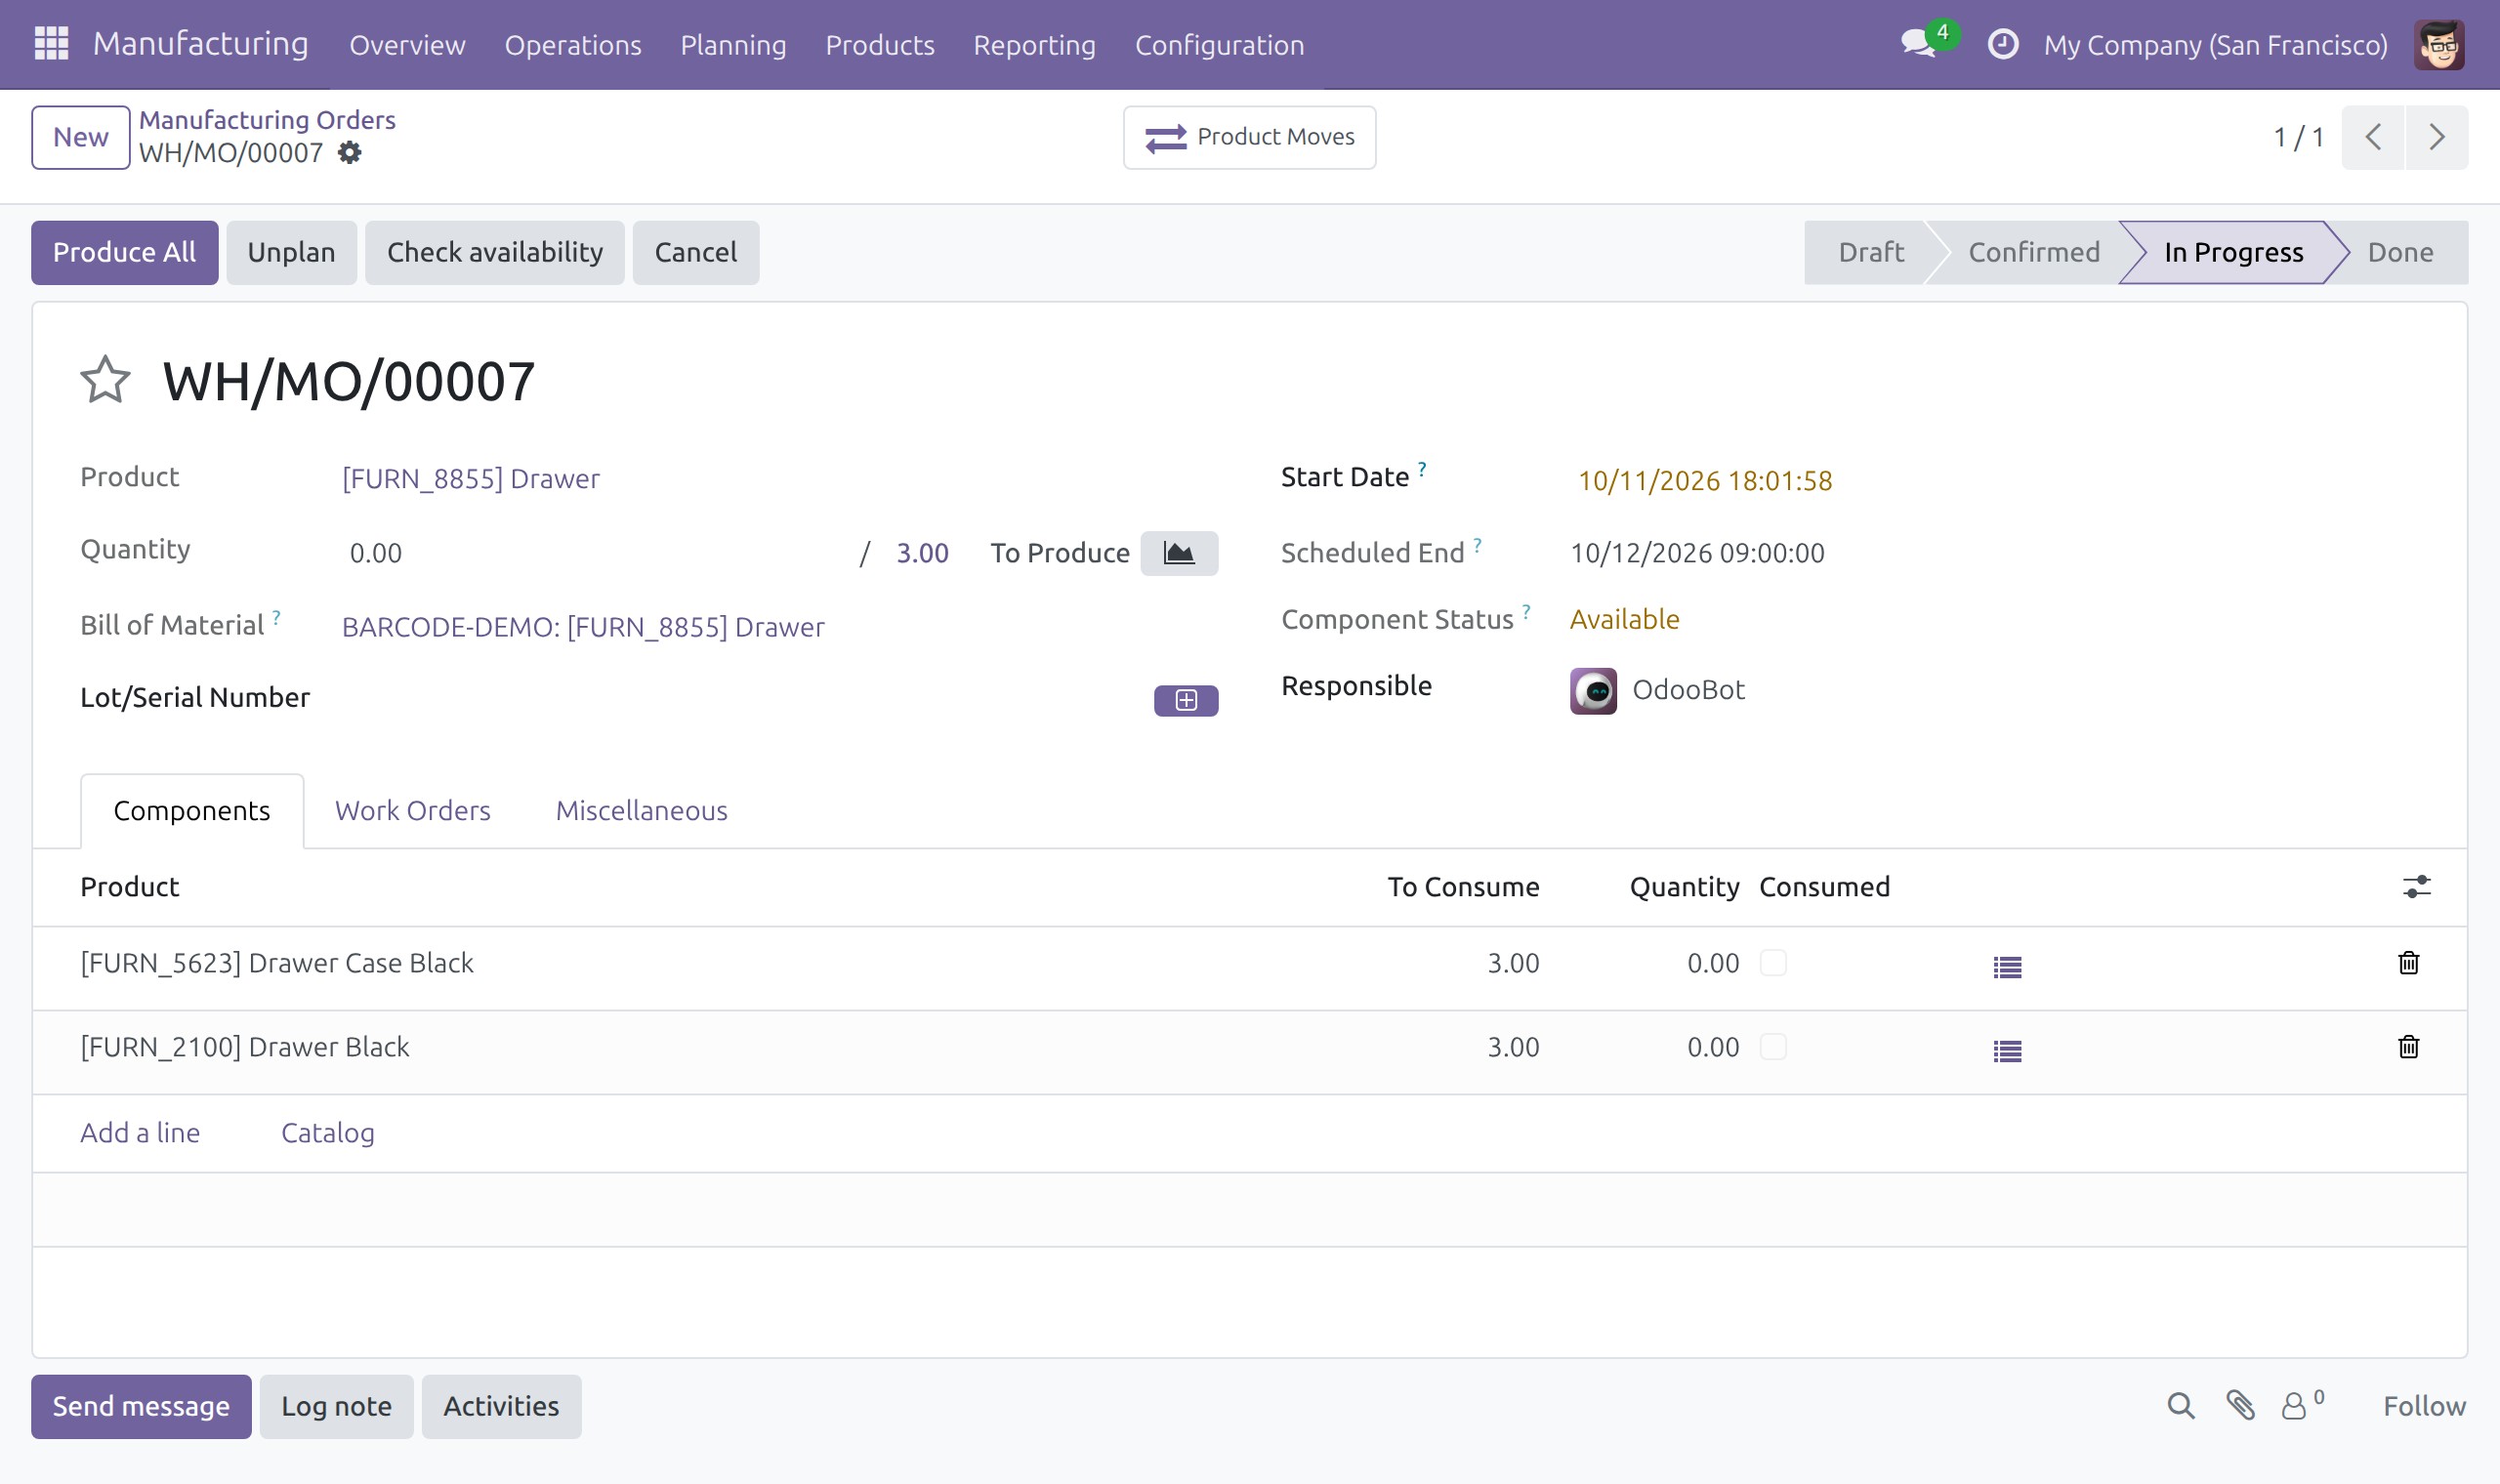2500x1484 pixels.
Task: Open the Planning menu
Action: coord(733,45)
